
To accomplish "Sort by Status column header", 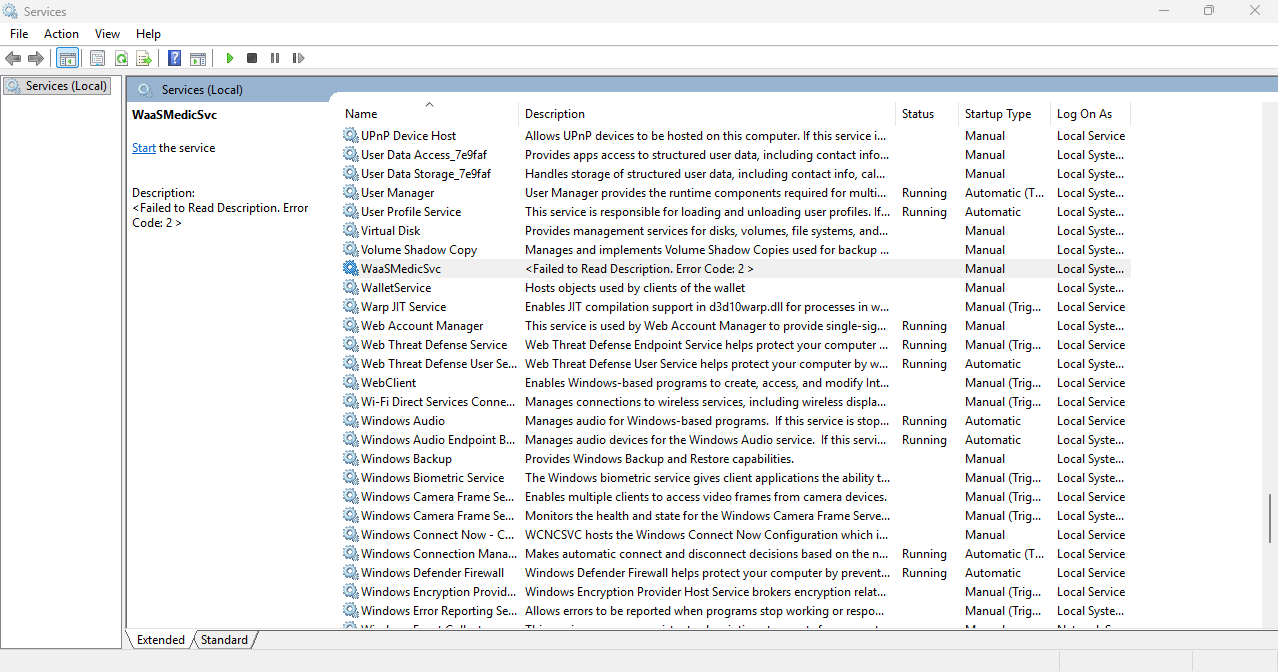I will pos(927,113).
